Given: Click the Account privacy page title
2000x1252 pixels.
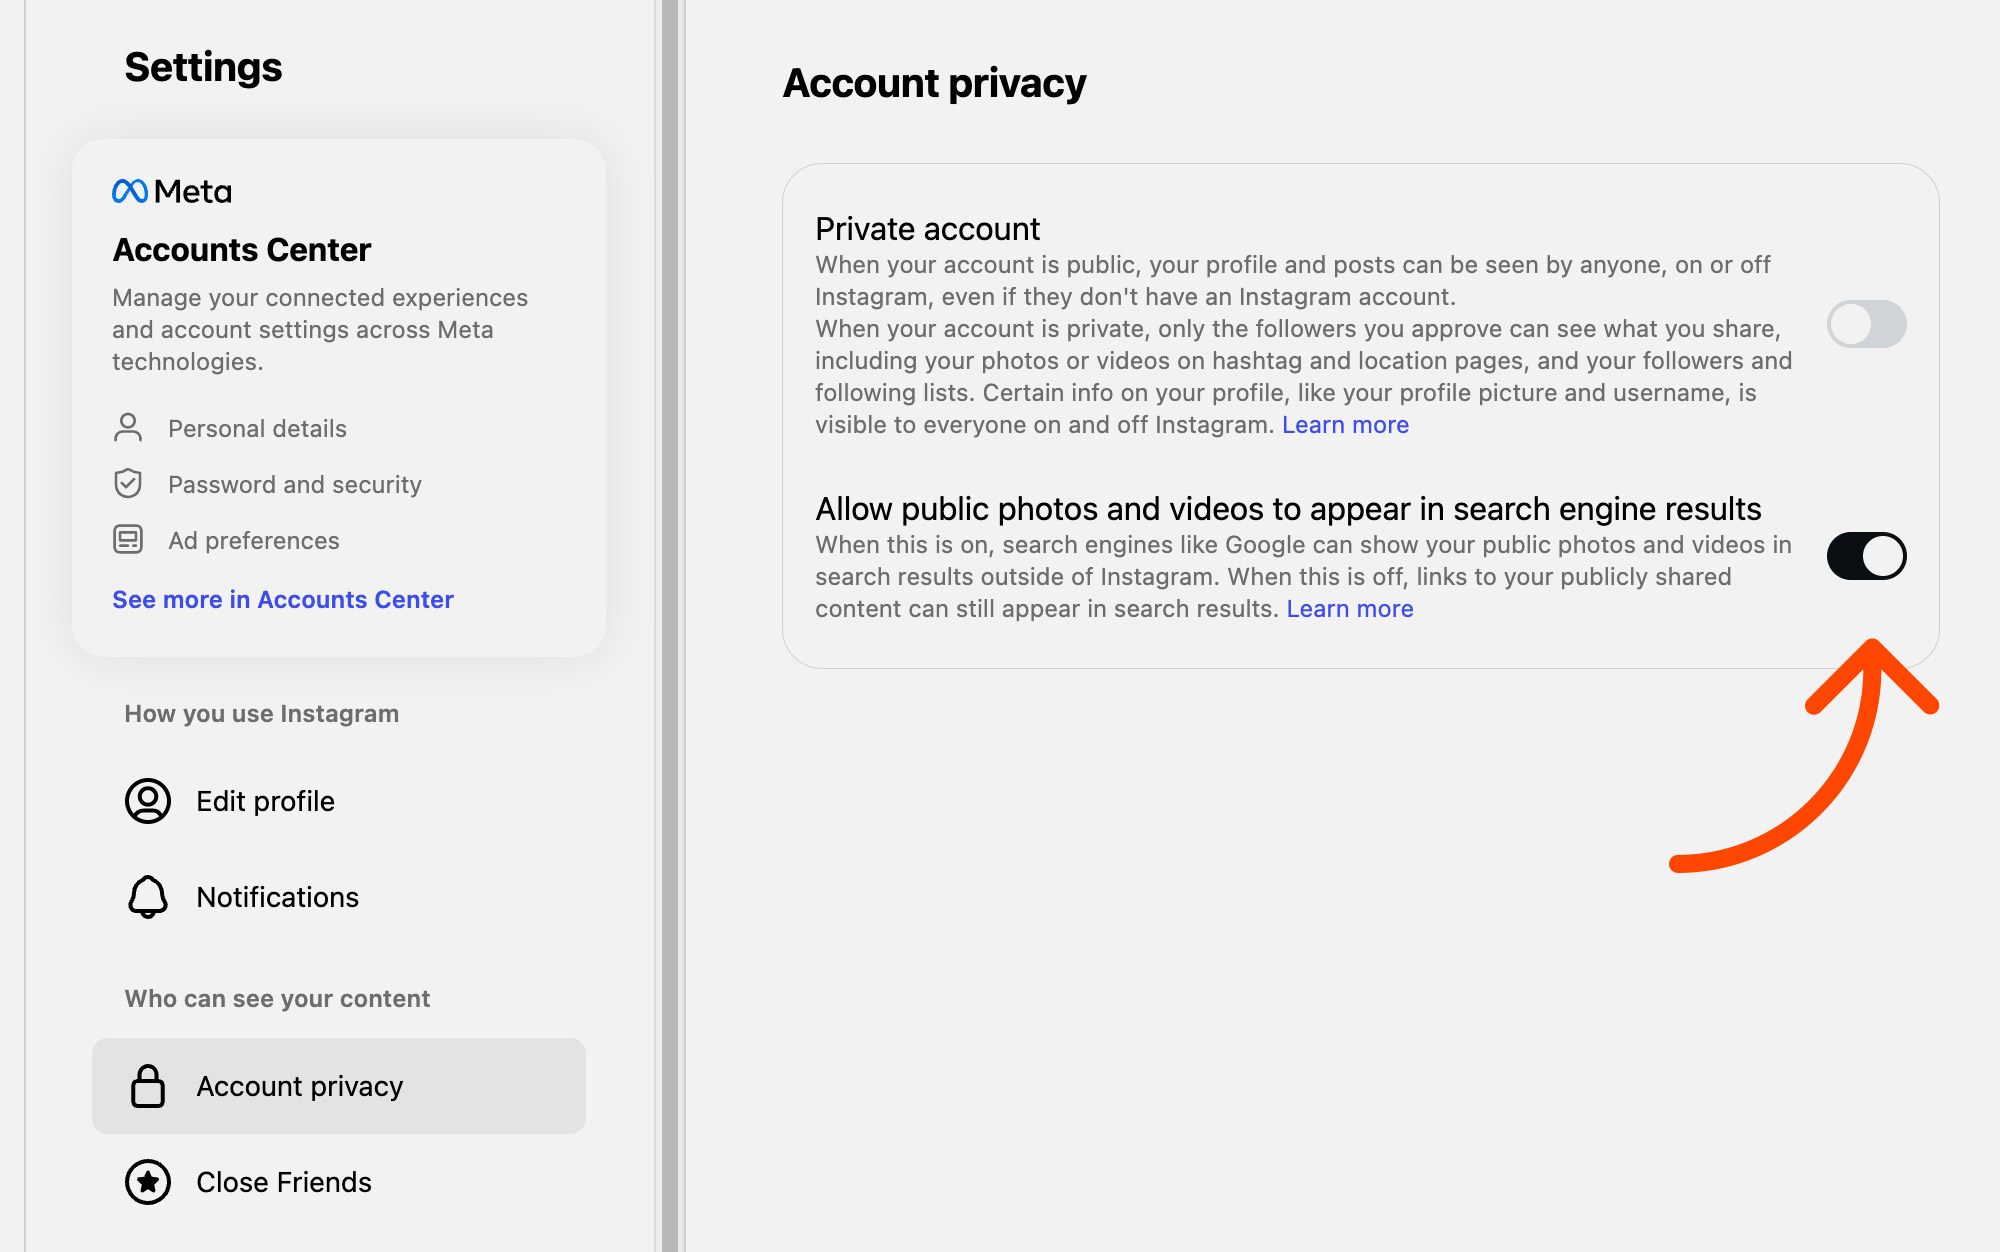Looking at the screenshot, I should 934,83.
